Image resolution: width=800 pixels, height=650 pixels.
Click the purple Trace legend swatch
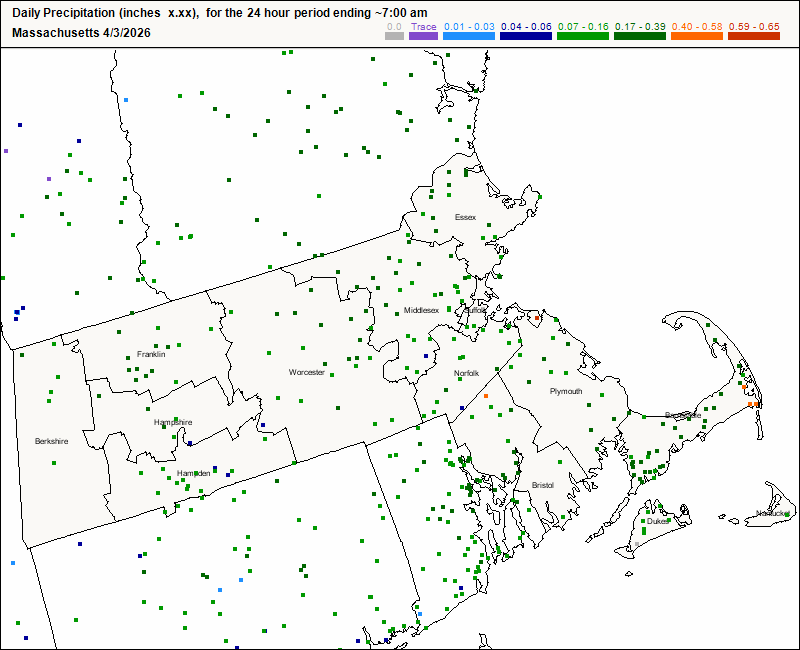coord(424,36)
